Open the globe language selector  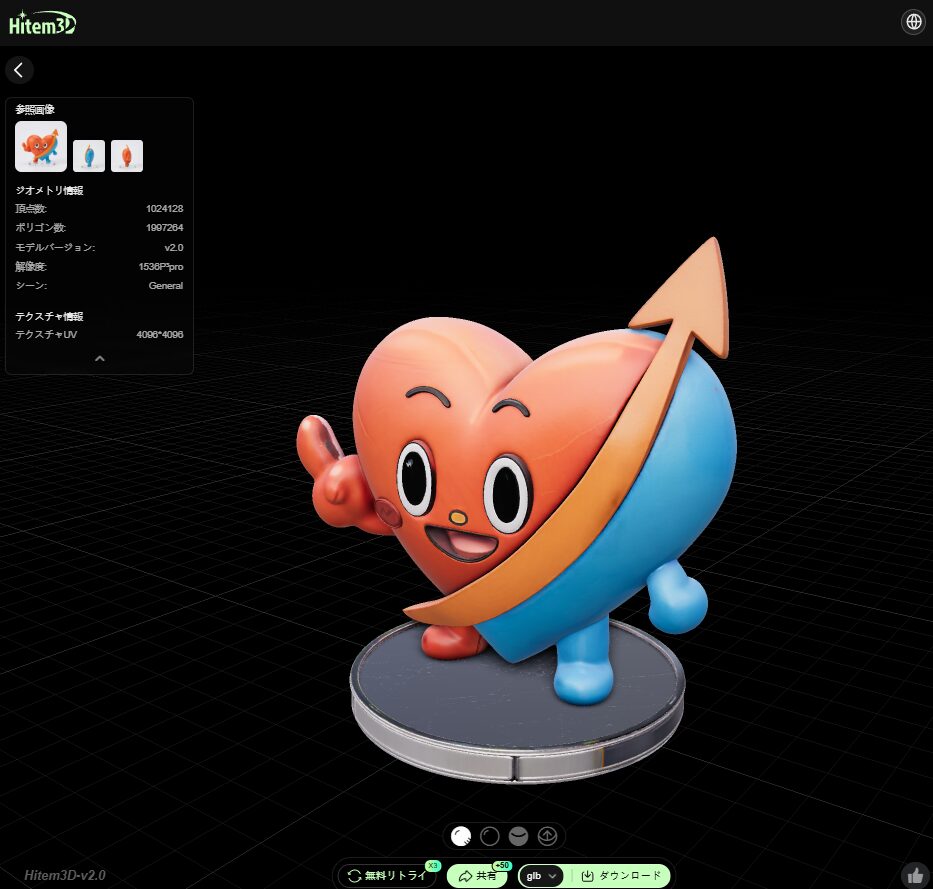[x=913, y=22]
